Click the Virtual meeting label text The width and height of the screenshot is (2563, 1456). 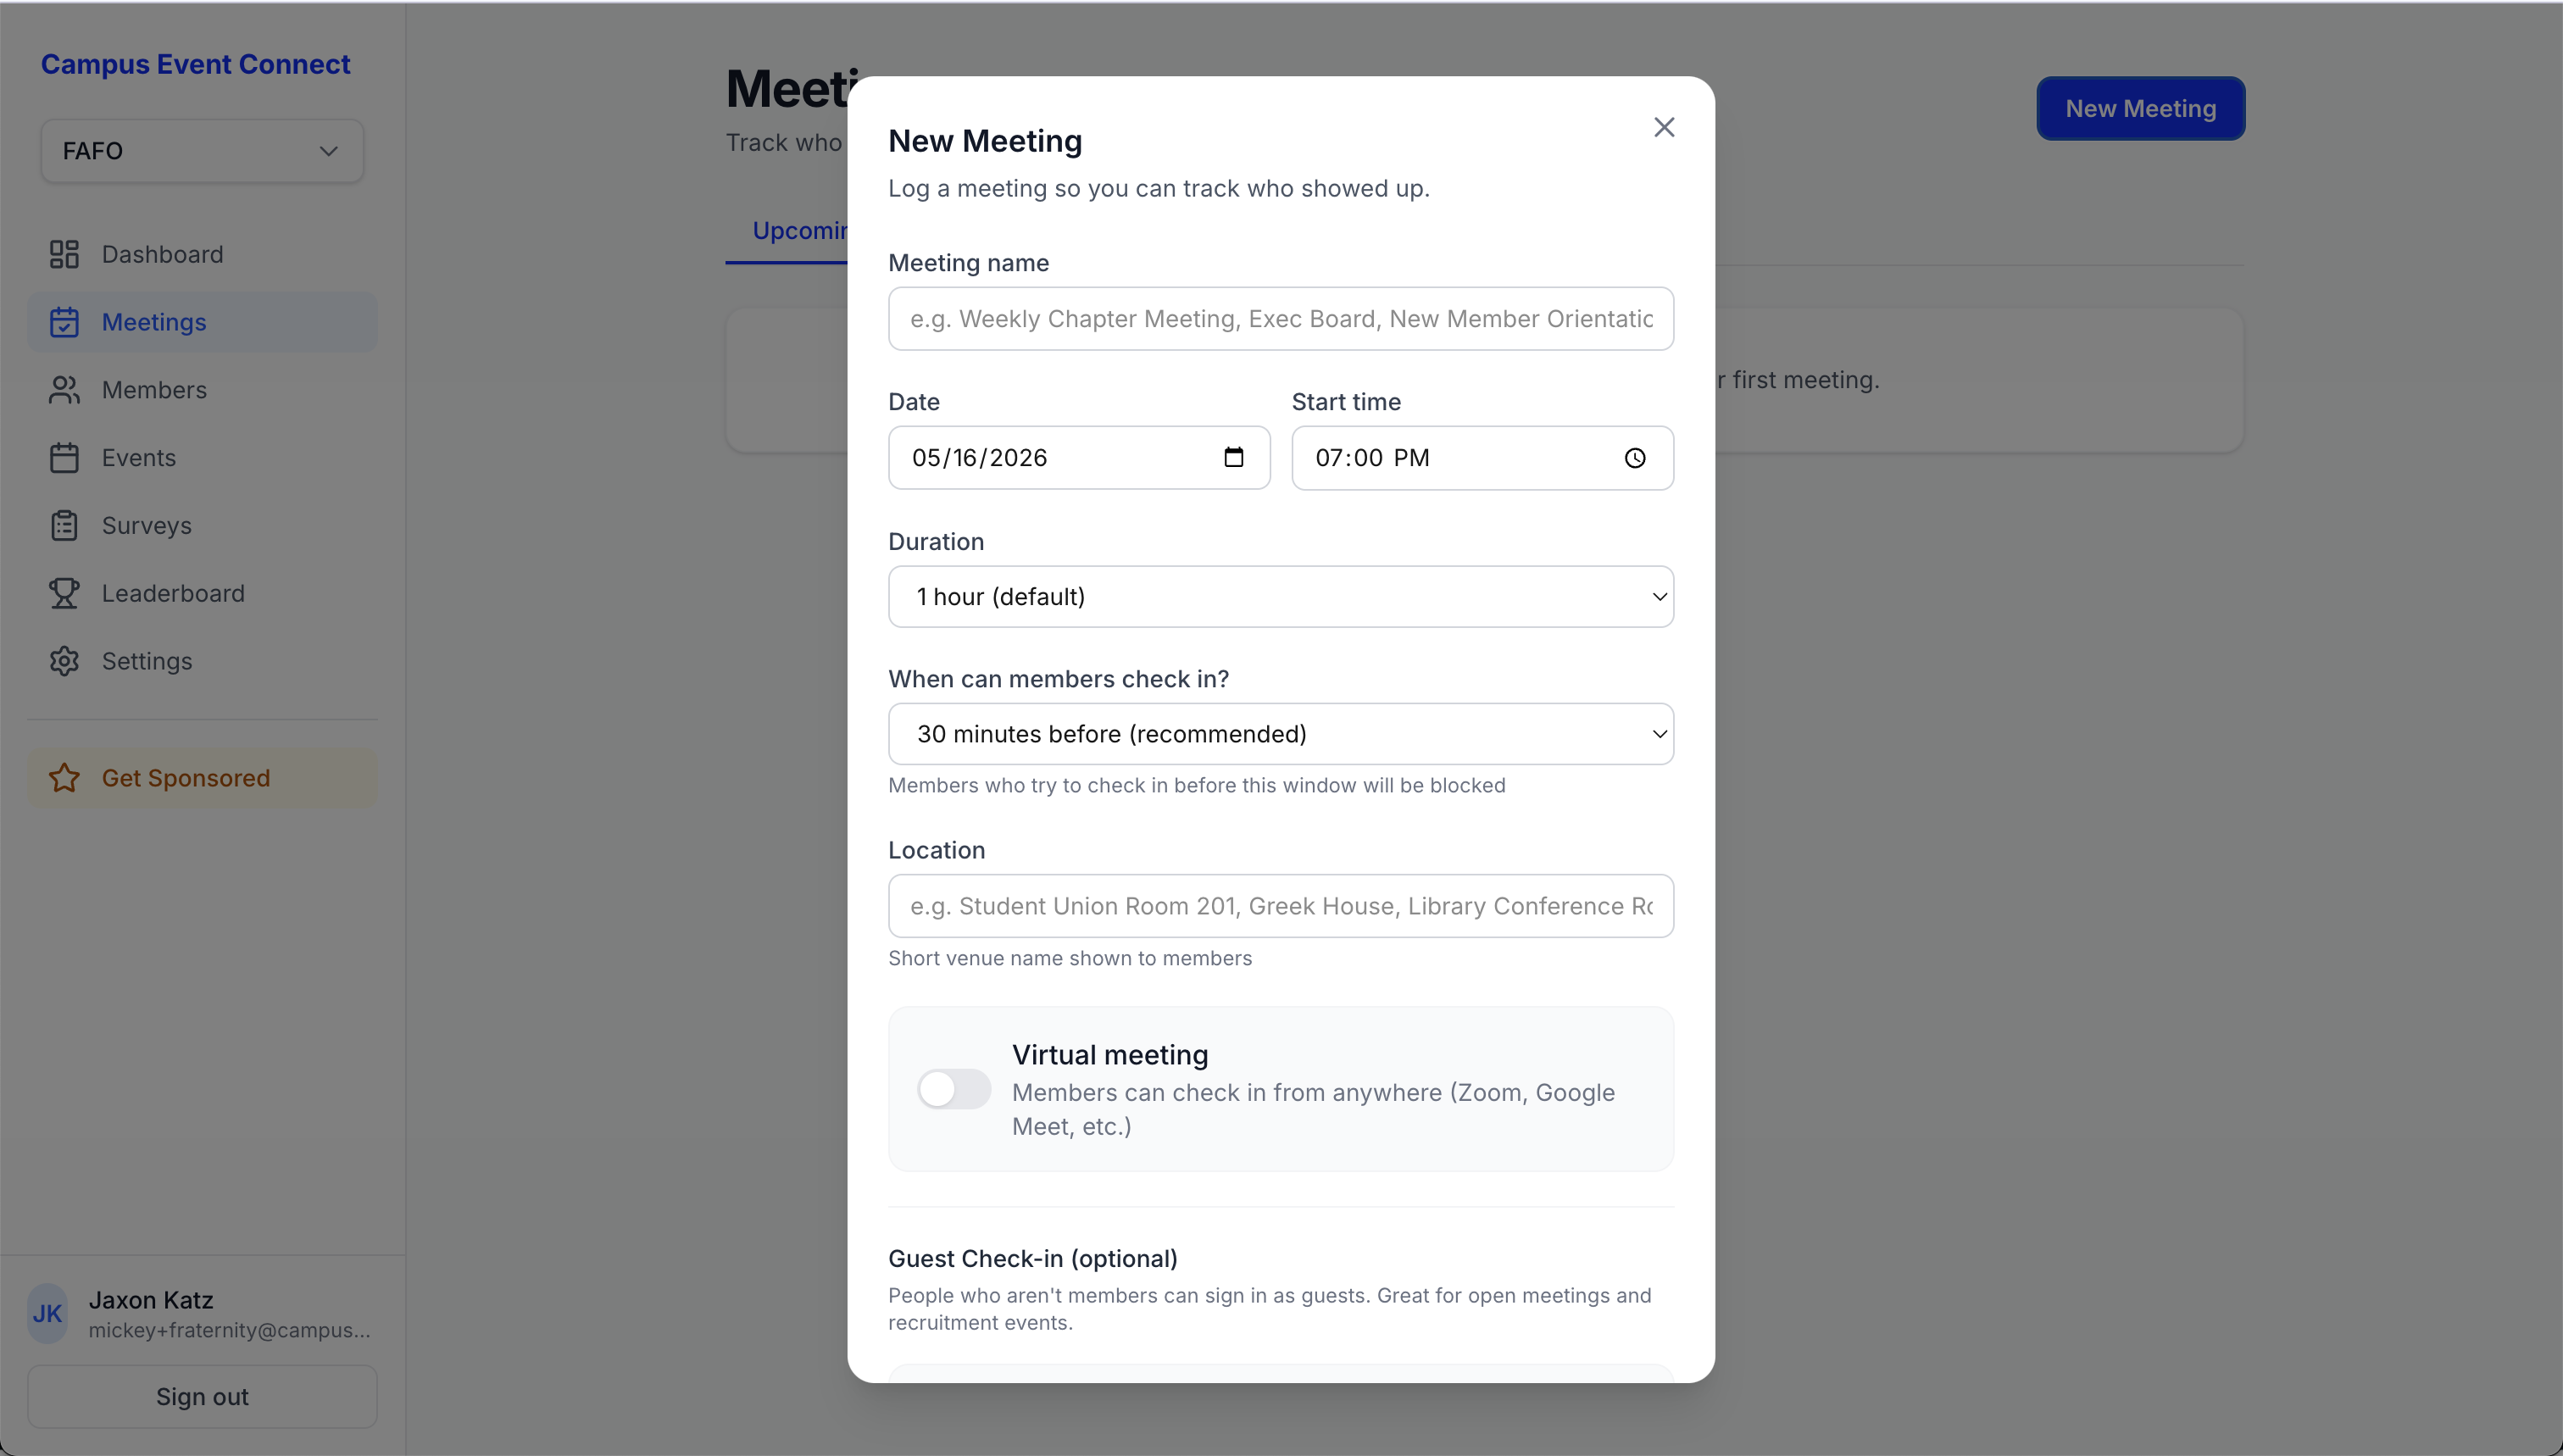1110,1055
